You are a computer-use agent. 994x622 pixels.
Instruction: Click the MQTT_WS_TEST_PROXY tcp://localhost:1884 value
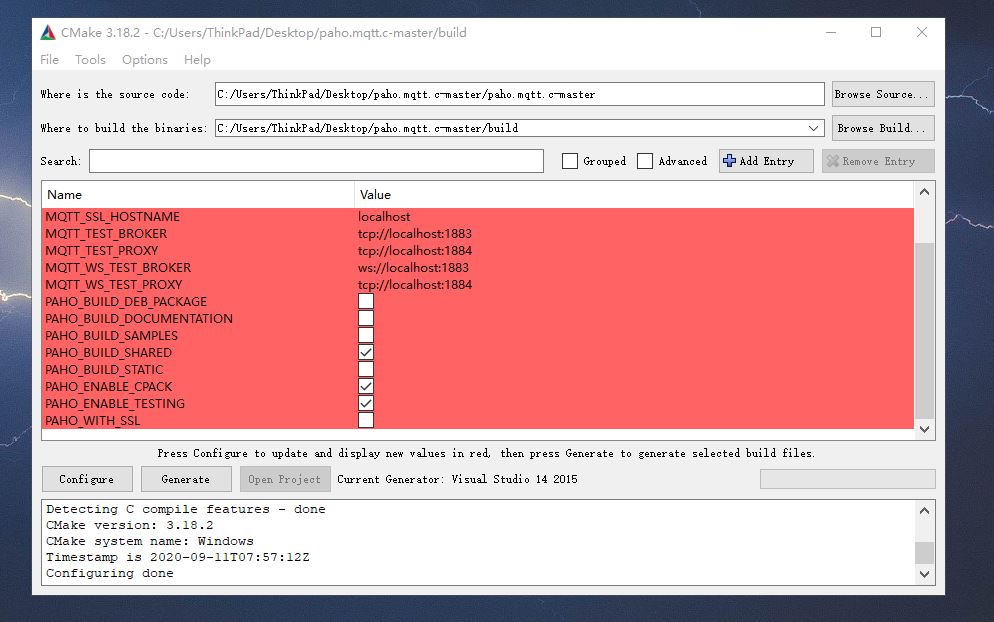point(415,285)
